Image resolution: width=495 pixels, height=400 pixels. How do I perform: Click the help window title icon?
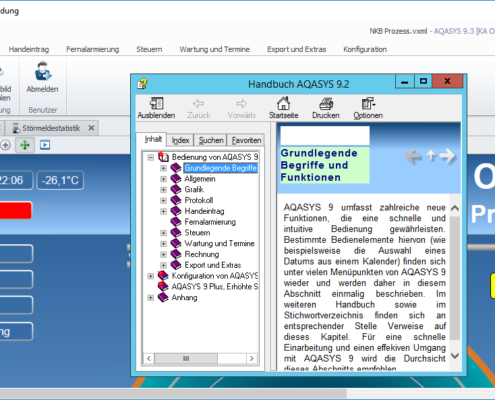(x=142, y=83)
